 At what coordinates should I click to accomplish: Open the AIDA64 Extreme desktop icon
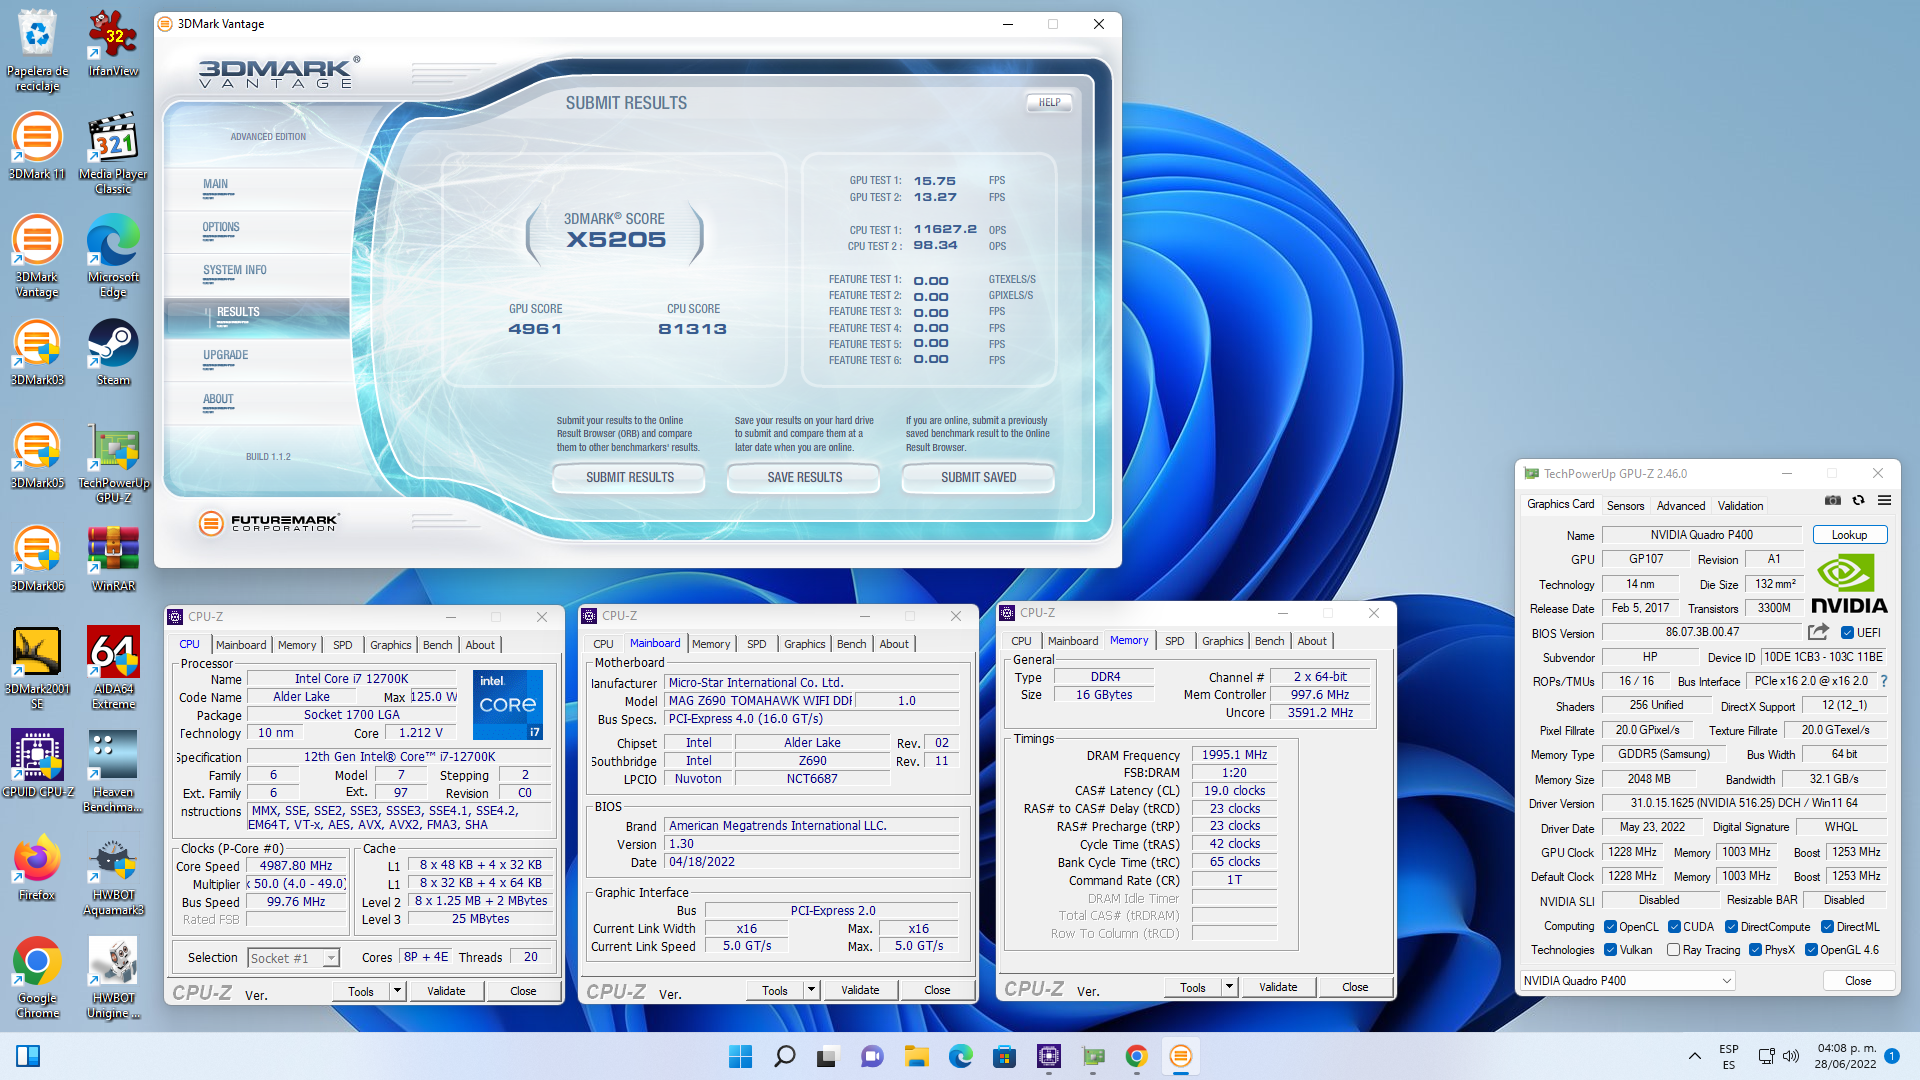[x=113, y=668]
